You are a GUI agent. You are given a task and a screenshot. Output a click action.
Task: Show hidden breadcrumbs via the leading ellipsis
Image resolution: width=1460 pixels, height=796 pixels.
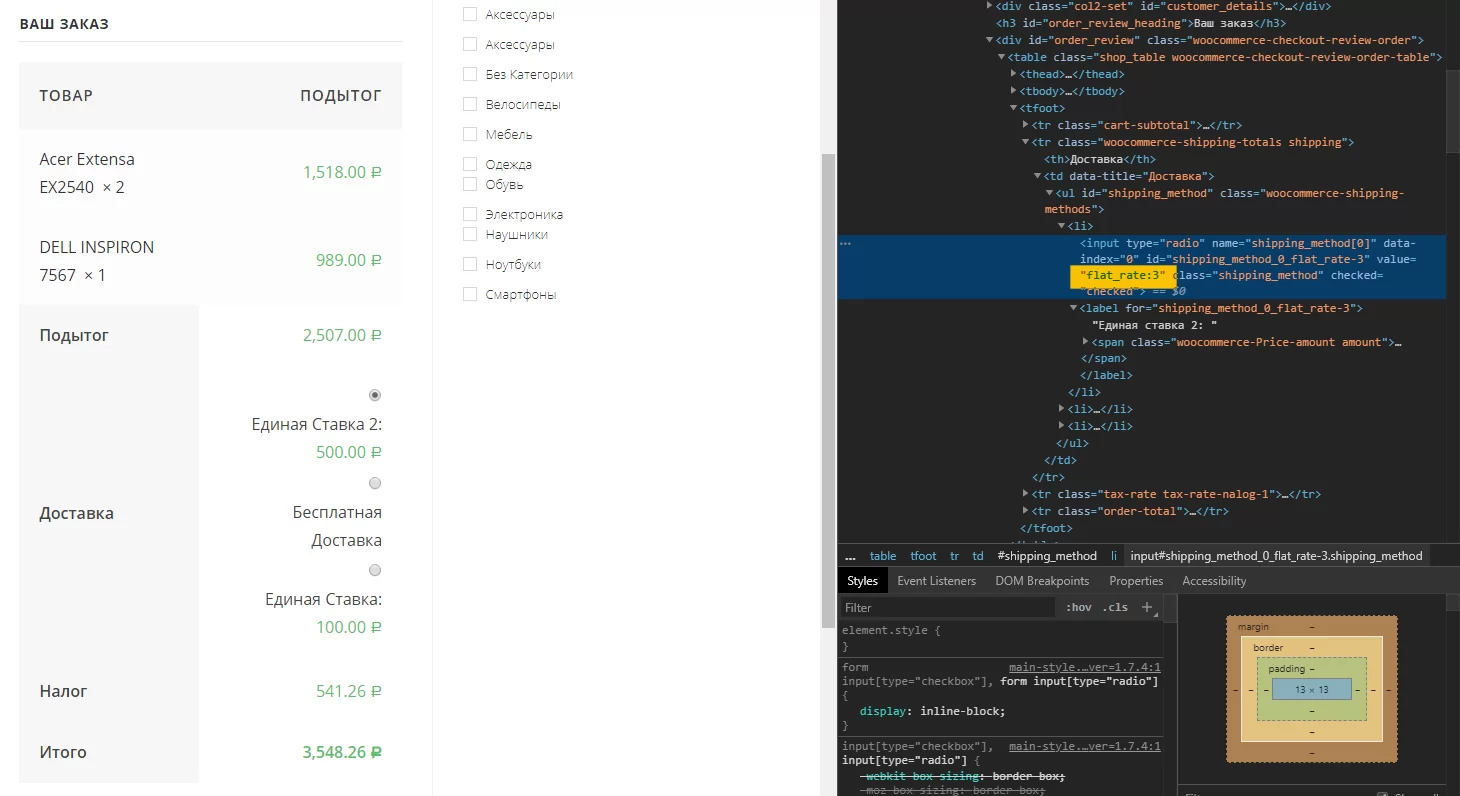(x=850, y=556)
